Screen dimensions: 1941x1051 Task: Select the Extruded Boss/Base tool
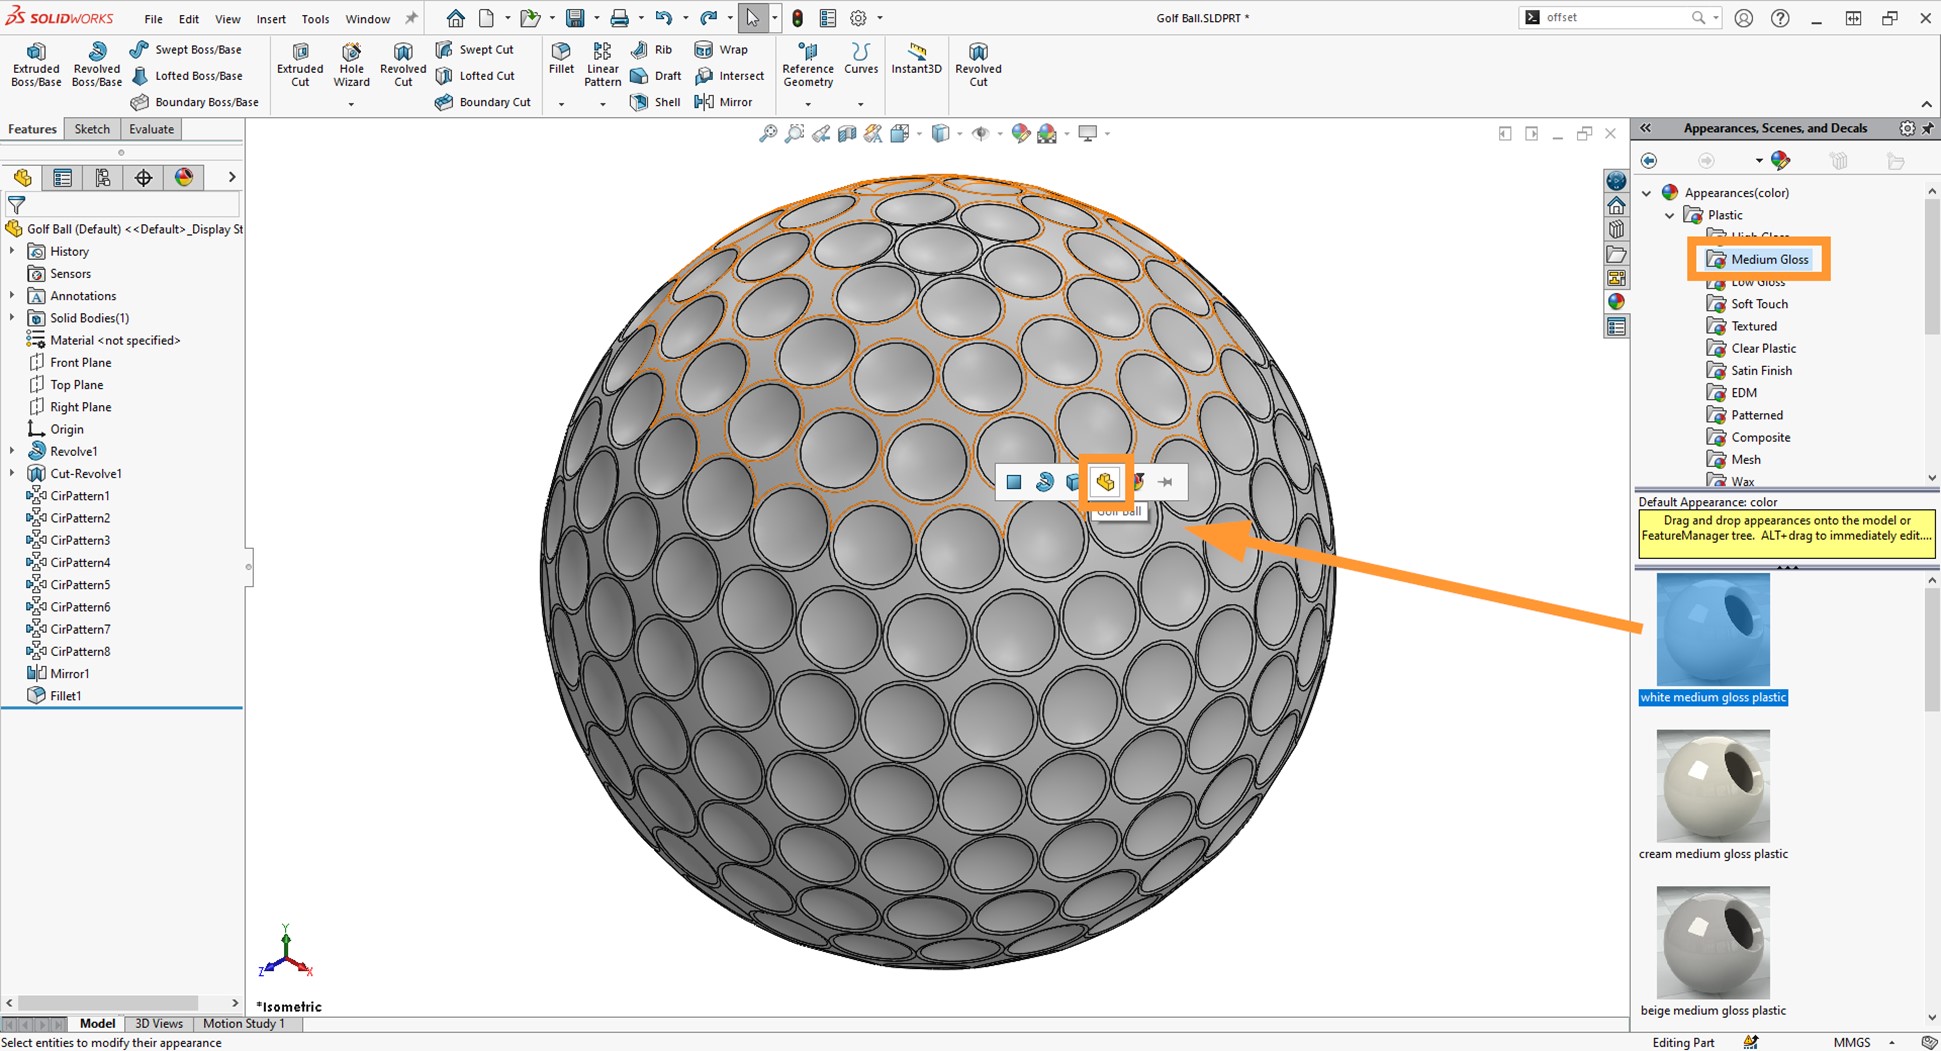(x=36, y=63)
